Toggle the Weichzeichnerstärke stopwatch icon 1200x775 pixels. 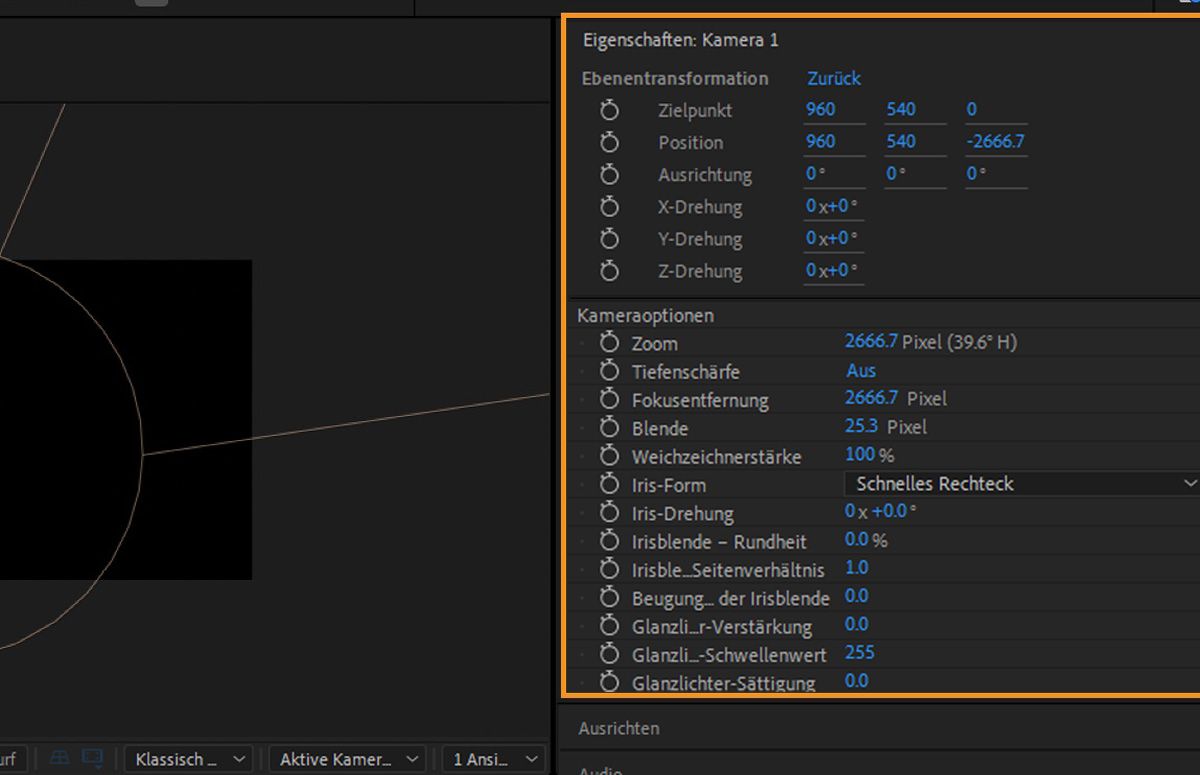[x=610, y=456]
